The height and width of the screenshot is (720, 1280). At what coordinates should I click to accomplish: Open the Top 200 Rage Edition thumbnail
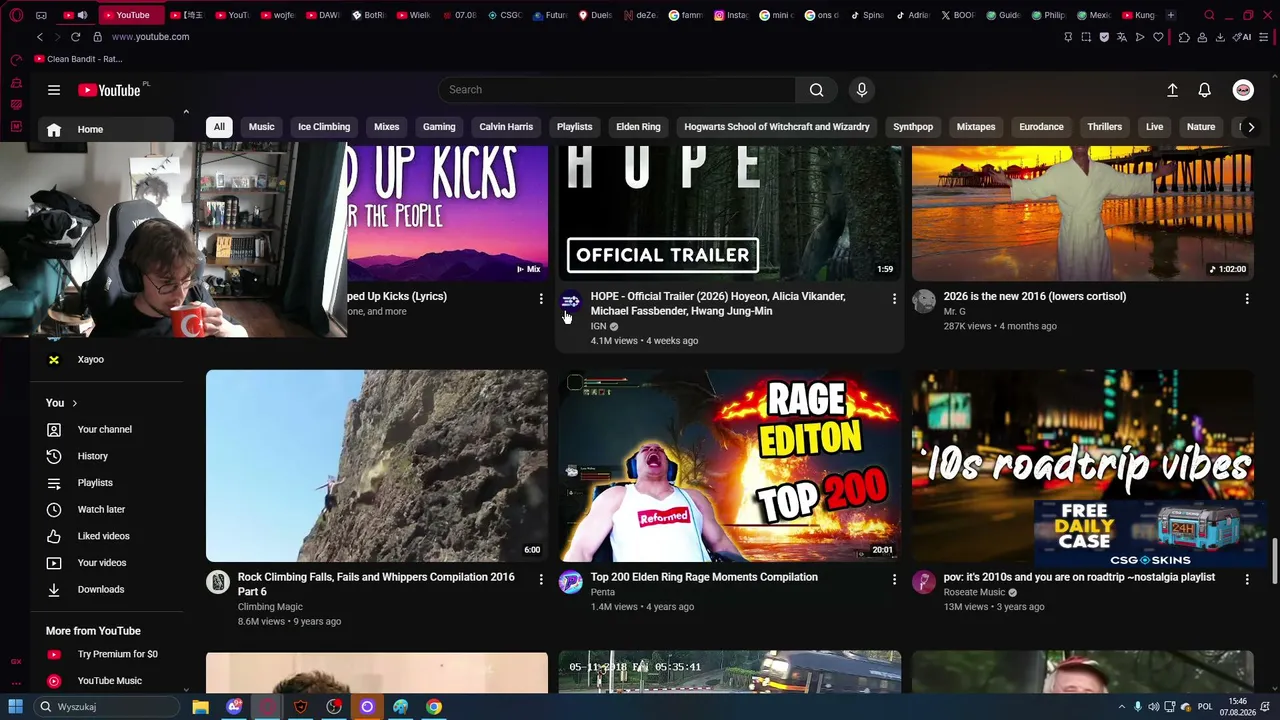point(730,466)
